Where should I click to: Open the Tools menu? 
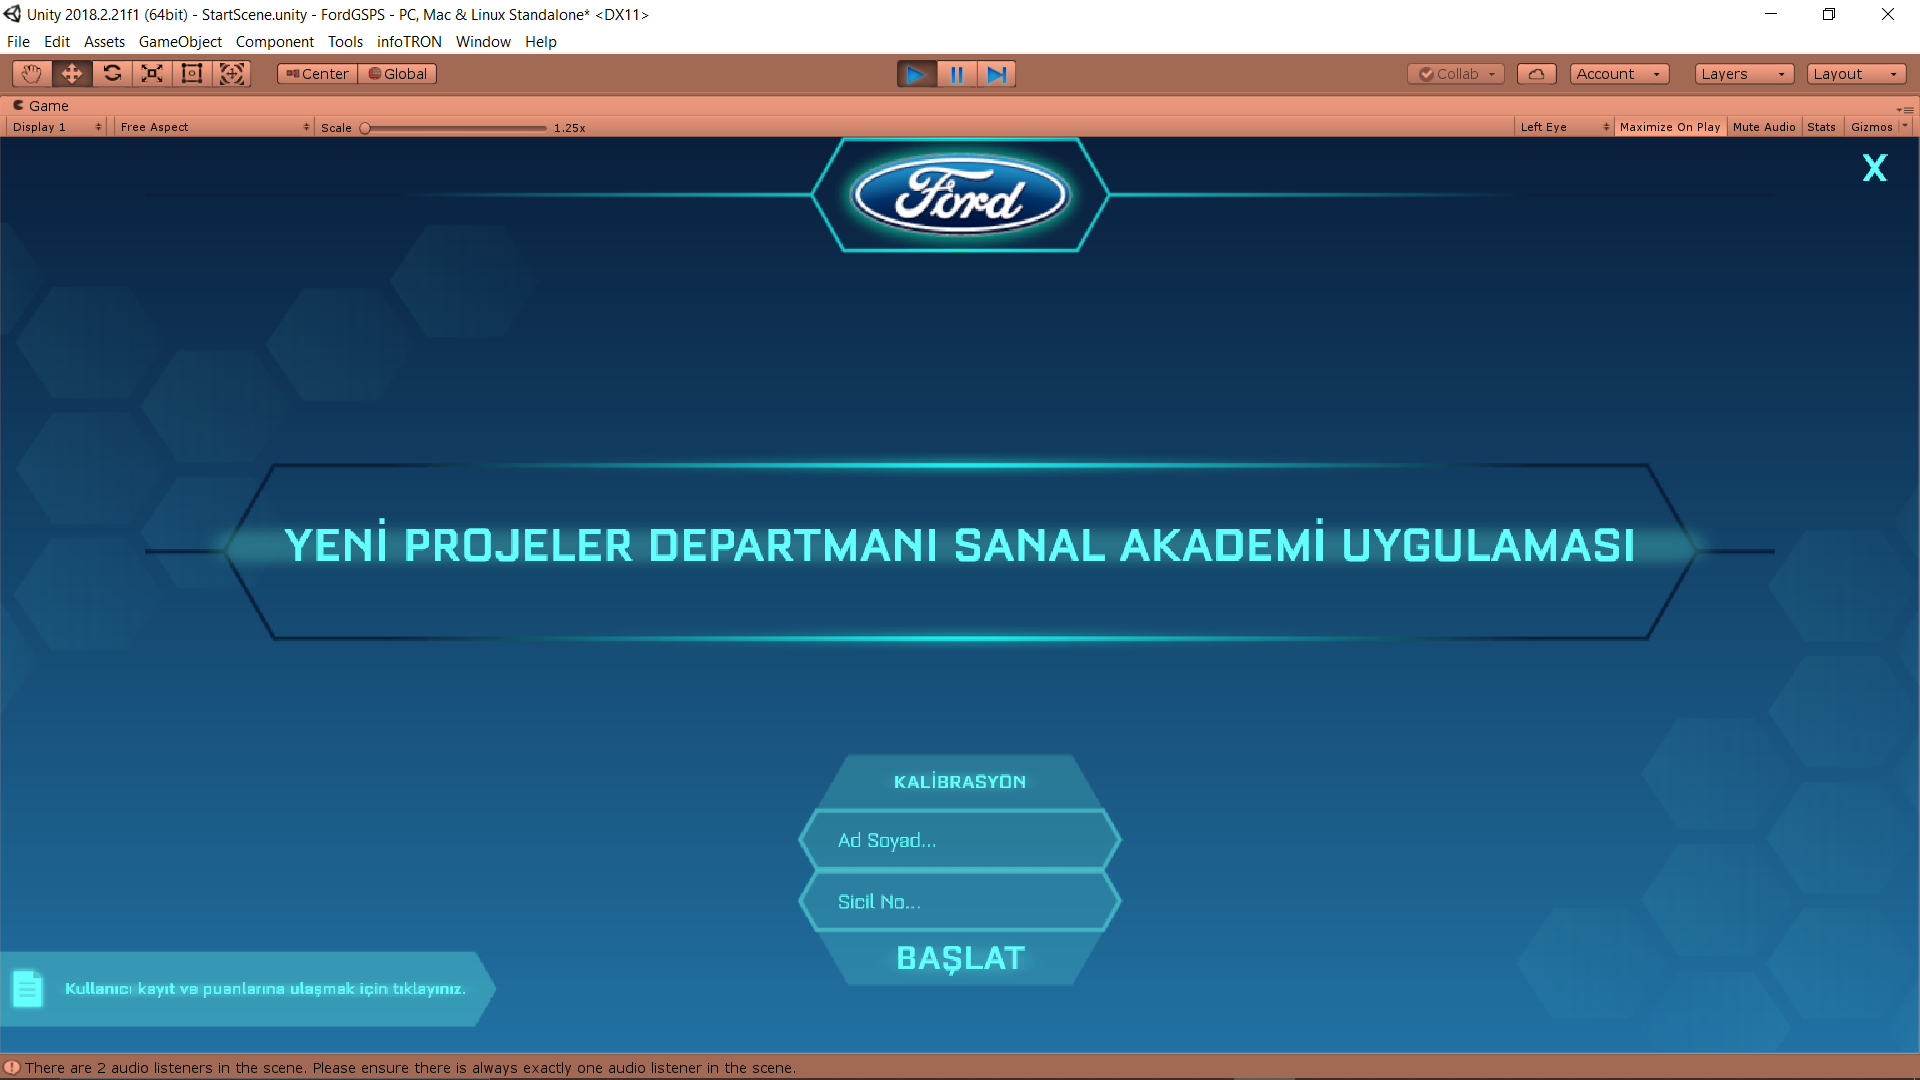click(345, 42)
